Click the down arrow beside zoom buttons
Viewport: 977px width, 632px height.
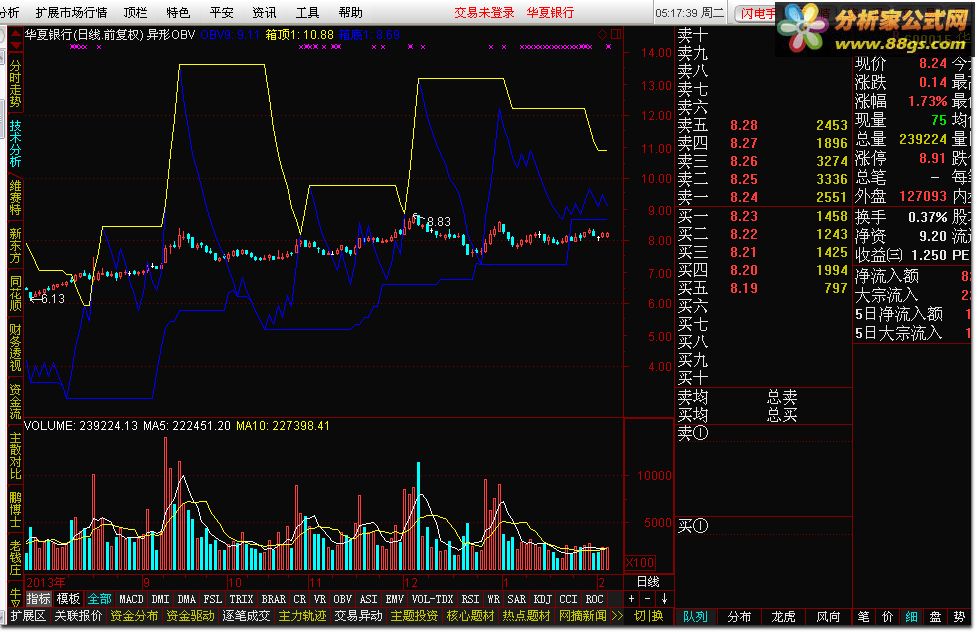coord(664,599)
